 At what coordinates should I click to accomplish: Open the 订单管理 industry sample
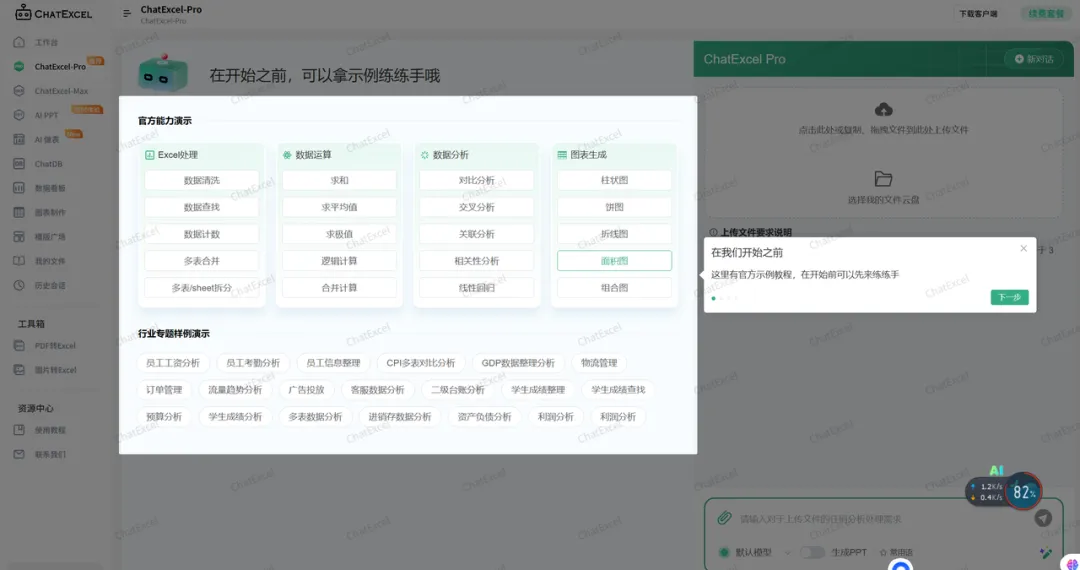tap(164, 390)
